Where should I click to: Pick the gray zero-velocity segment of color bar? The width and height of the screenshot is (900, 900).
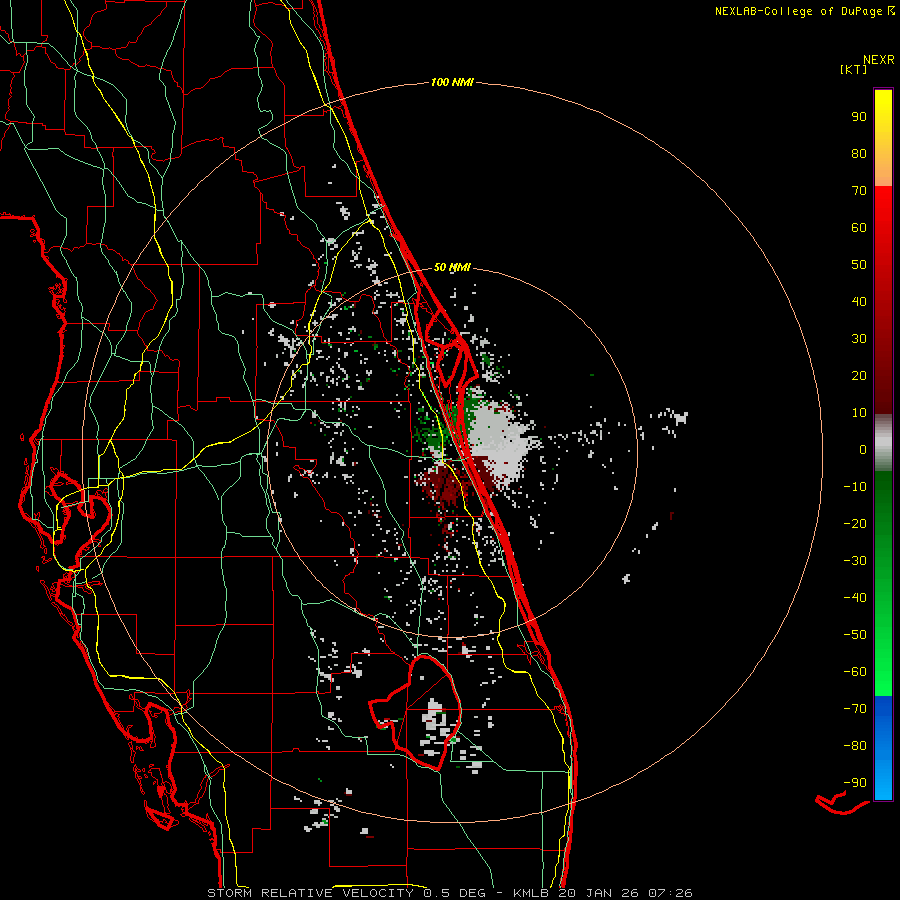[883, 443]
